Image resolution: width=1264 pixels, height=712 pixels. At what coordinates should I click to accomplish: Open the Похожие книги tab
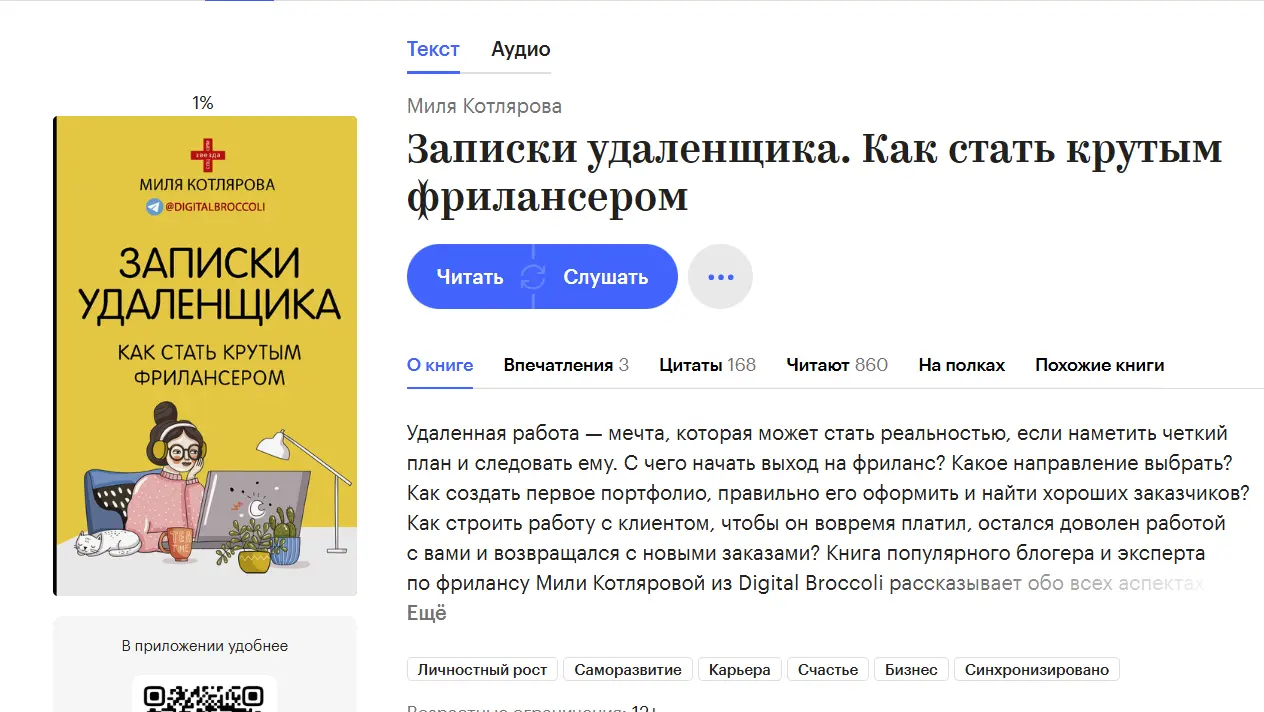(1100, 365)
